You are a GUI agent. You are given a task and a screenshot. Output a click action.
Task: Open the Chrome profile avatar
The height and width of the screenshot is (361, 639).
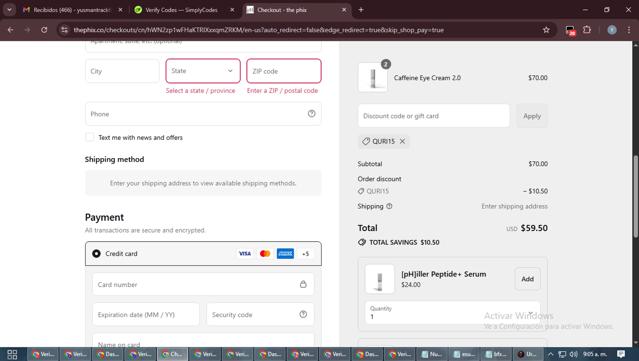[612, 30]
